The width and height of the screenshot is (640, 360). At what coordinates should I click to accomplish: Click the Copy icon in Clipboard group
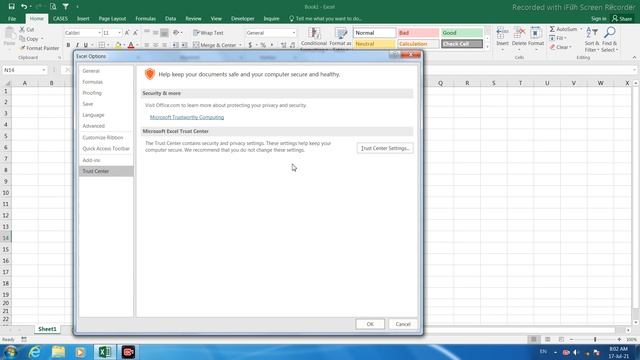tap(22, 39)
